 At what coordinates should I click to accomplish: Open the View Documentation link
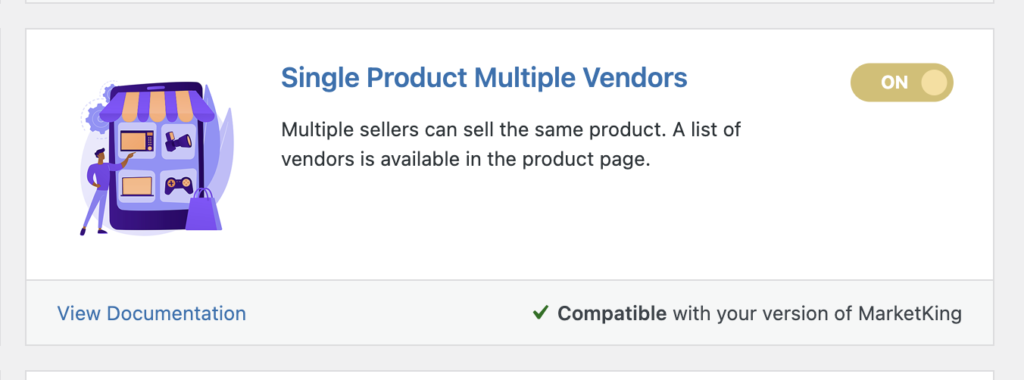(152, 313)
